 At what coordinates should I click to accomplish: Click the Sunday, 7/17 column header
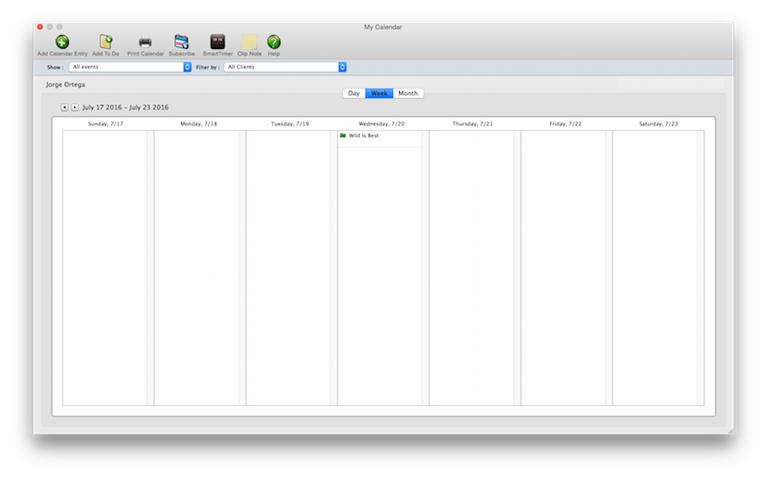pyautogui.click(x=105, y=124)
